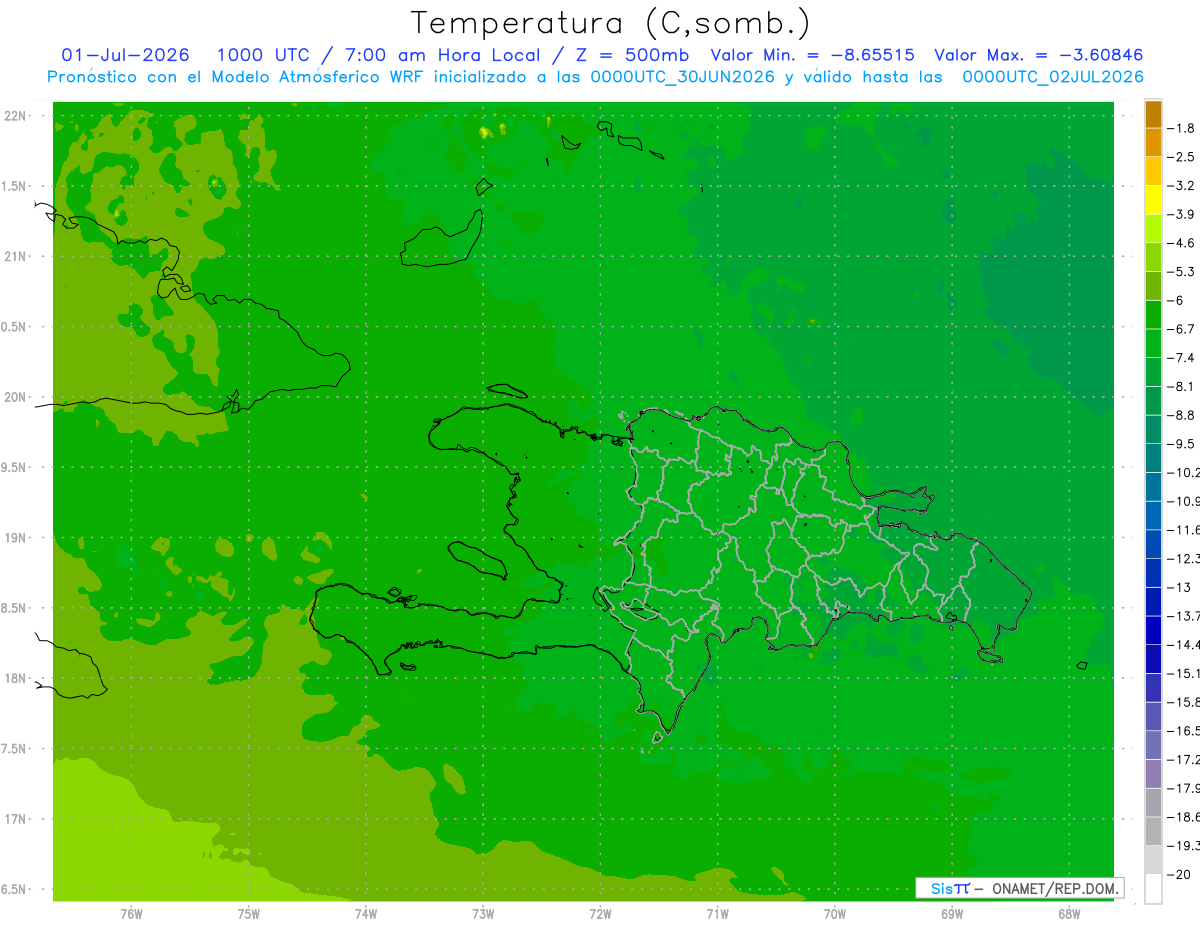The height and width of the screenshot is (927, 1200).
Task: Pick the teal swatch between -9.5 and -10.2
Action: click(1153, 458)
